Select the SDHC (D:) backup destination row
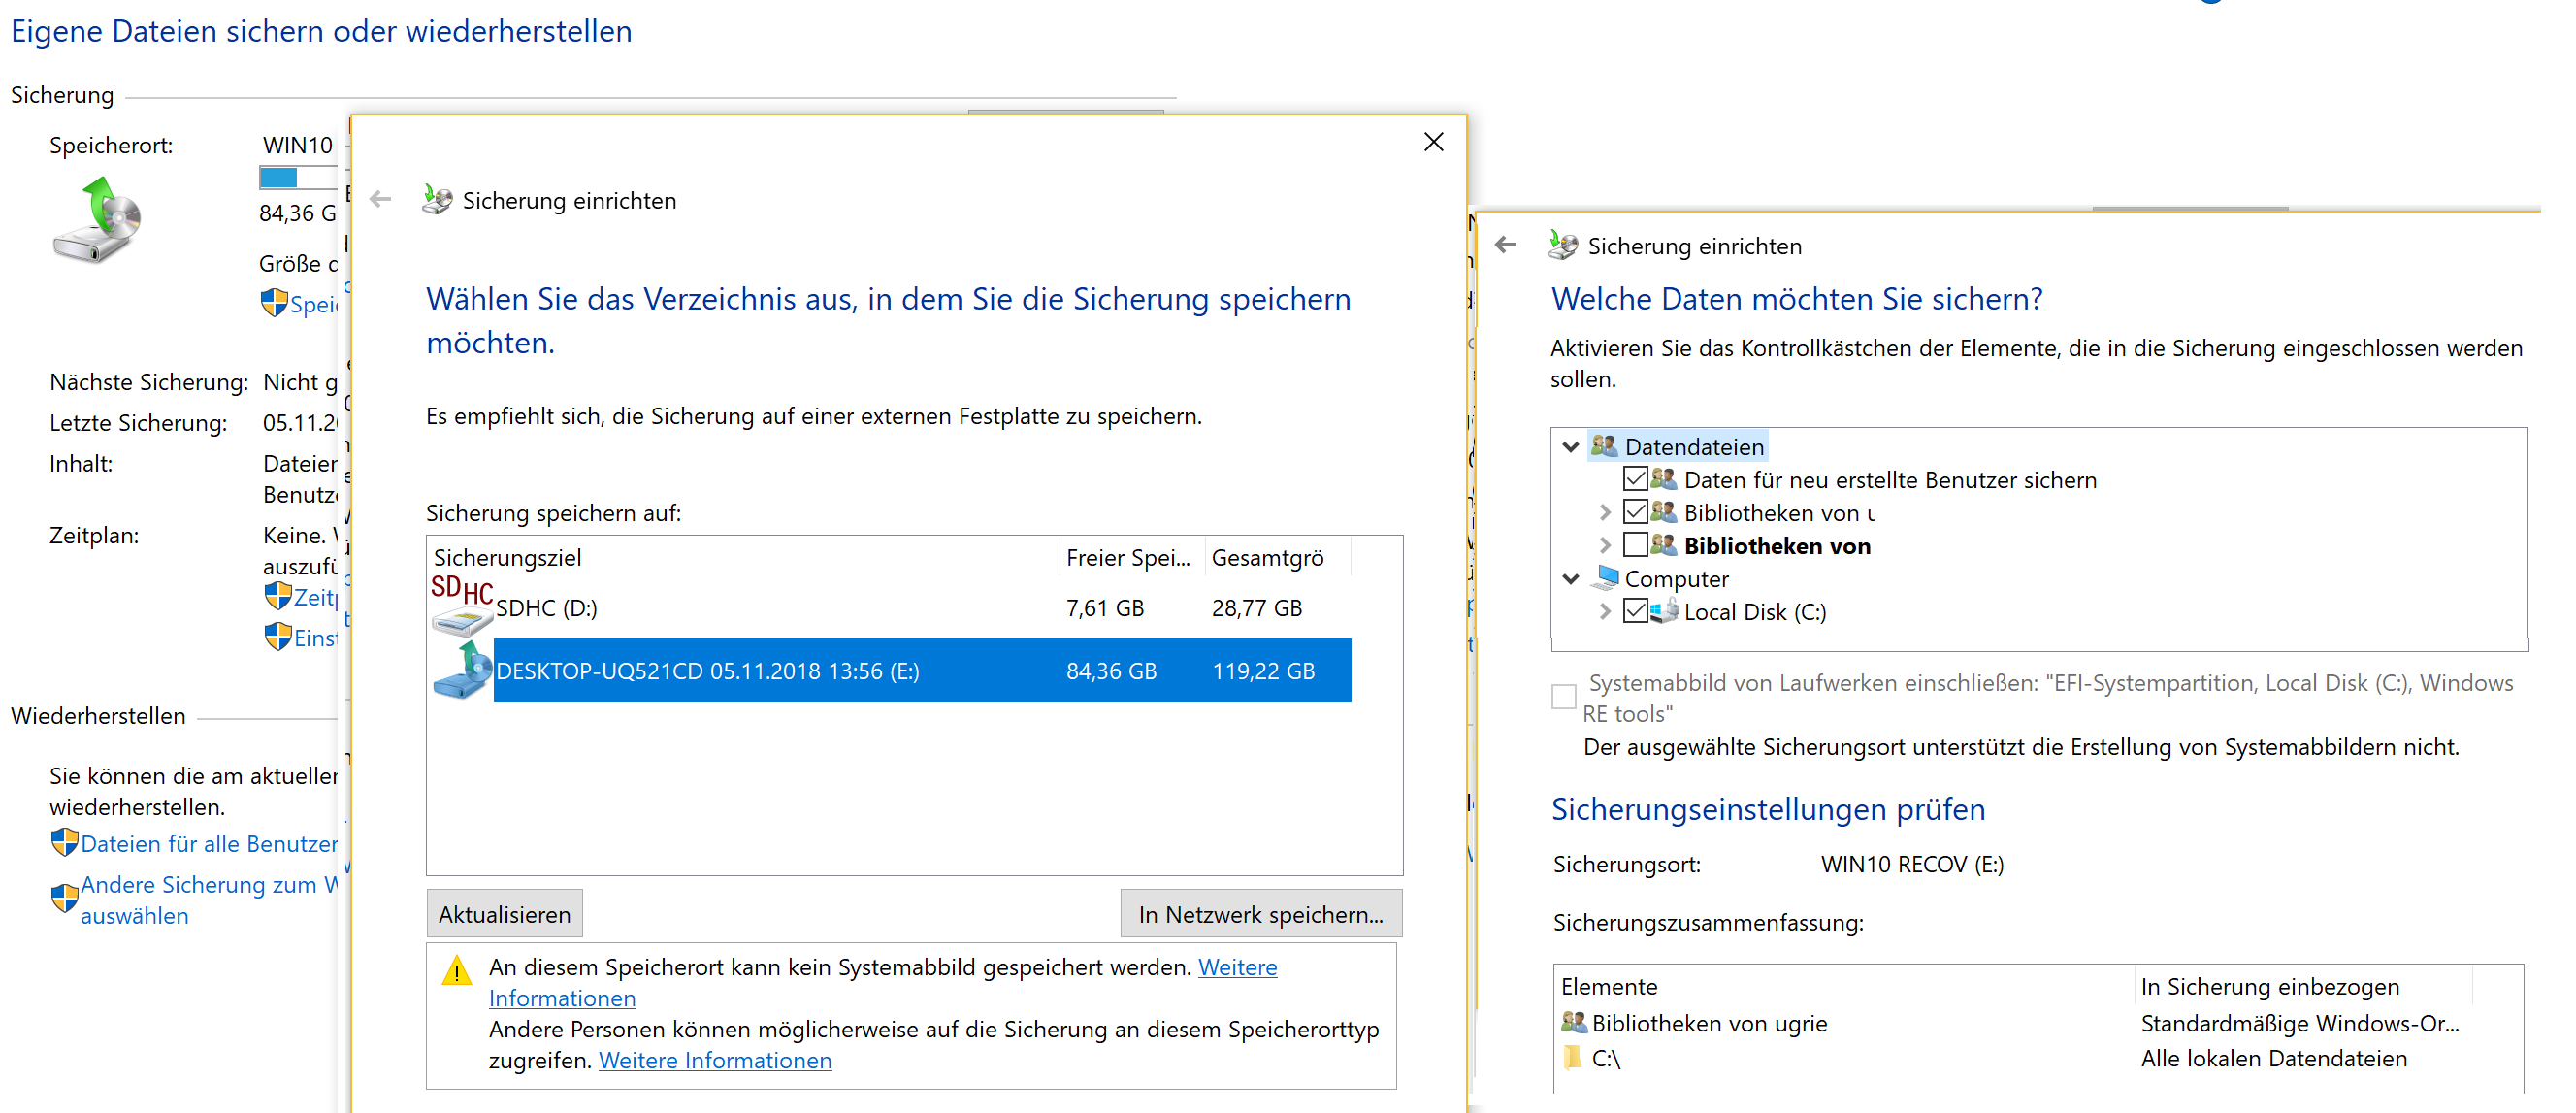Screen dimensions: 2576x1113 pyautogui.click(x=890, y=607)
